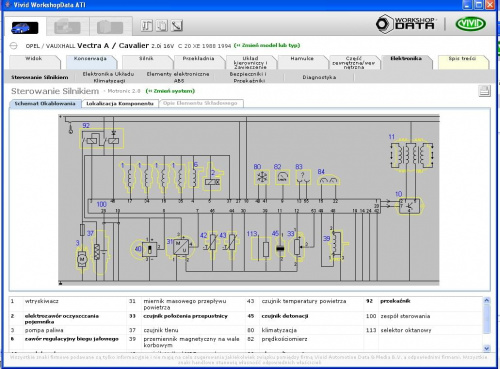Switch to Lokalizacja Komponentu tab

click(120, 104)
